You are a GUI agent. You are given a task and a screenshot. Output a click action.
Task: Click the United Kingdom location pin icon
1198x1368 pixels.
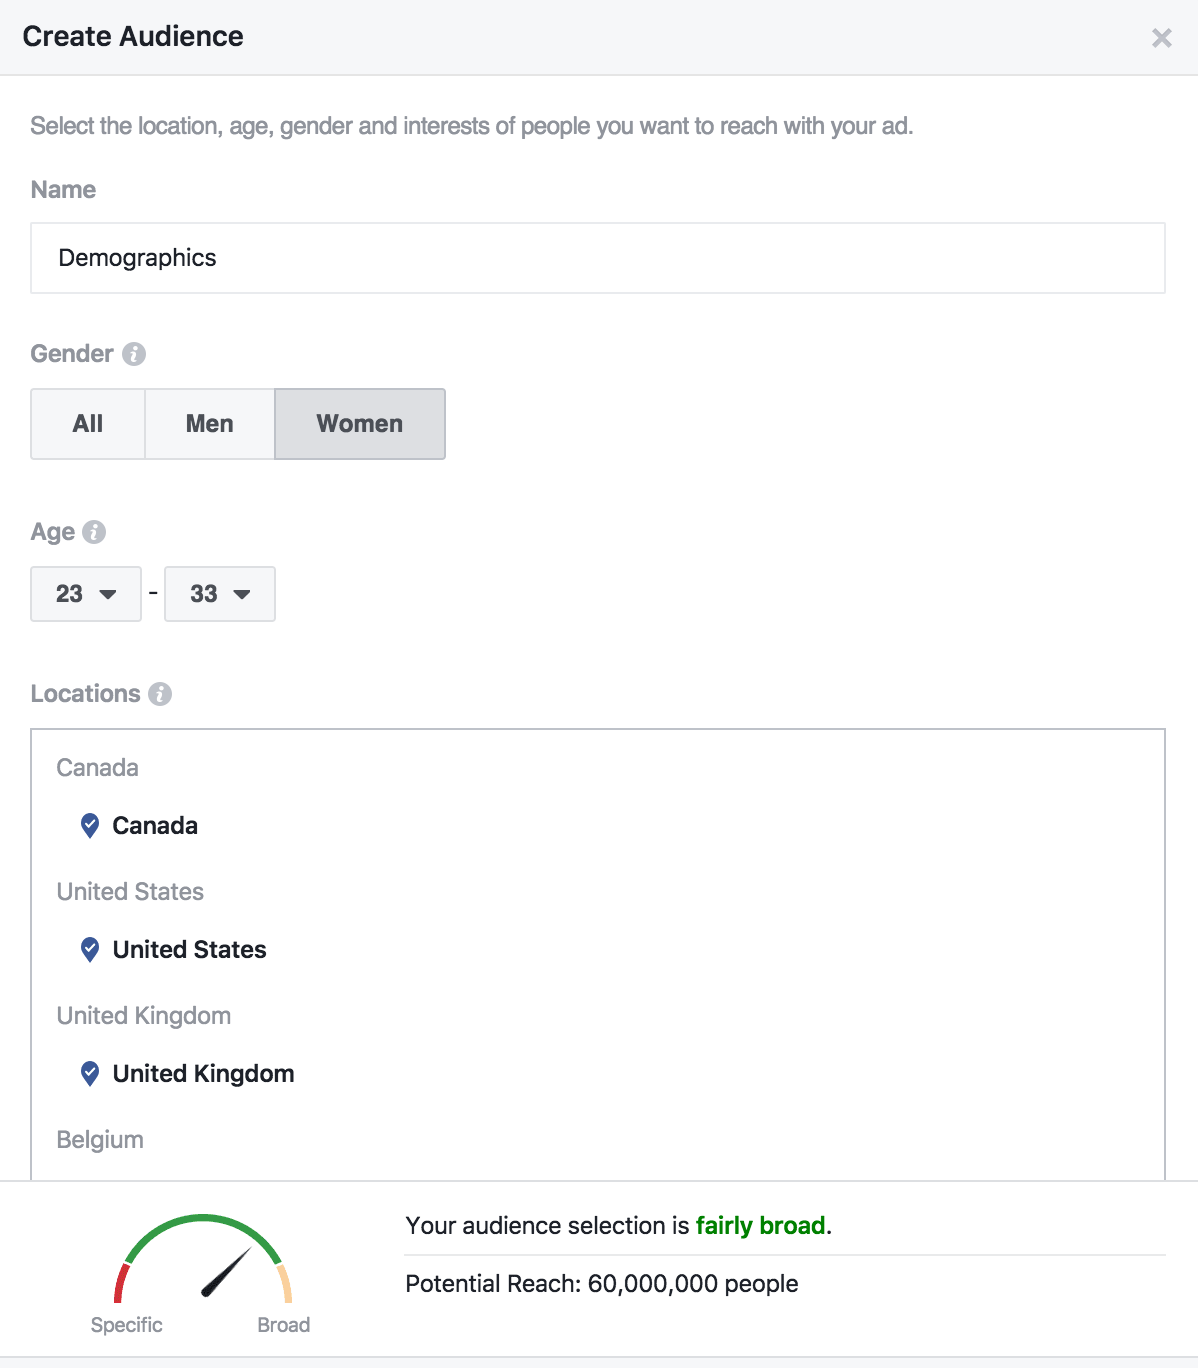pos(90,1074)
